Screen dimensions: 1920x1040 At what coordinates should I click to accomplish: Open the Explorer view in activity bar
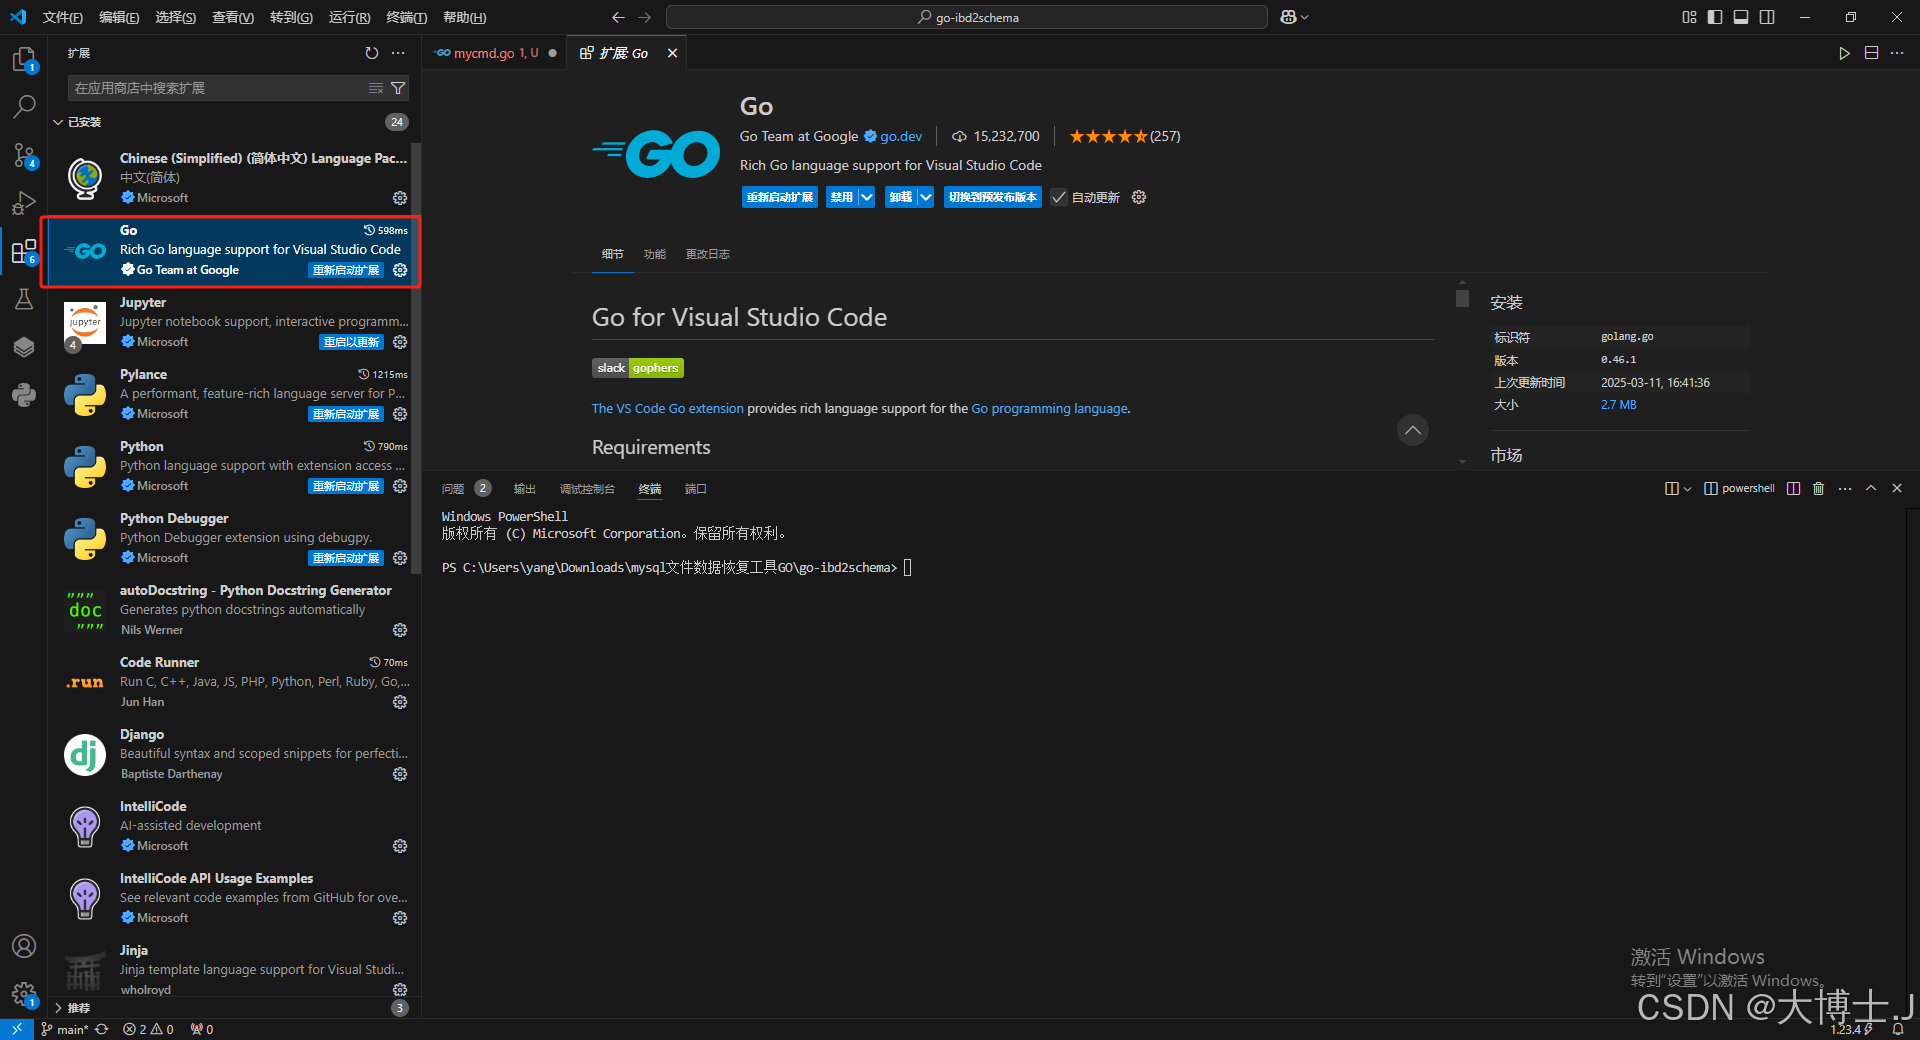[24, 59]
